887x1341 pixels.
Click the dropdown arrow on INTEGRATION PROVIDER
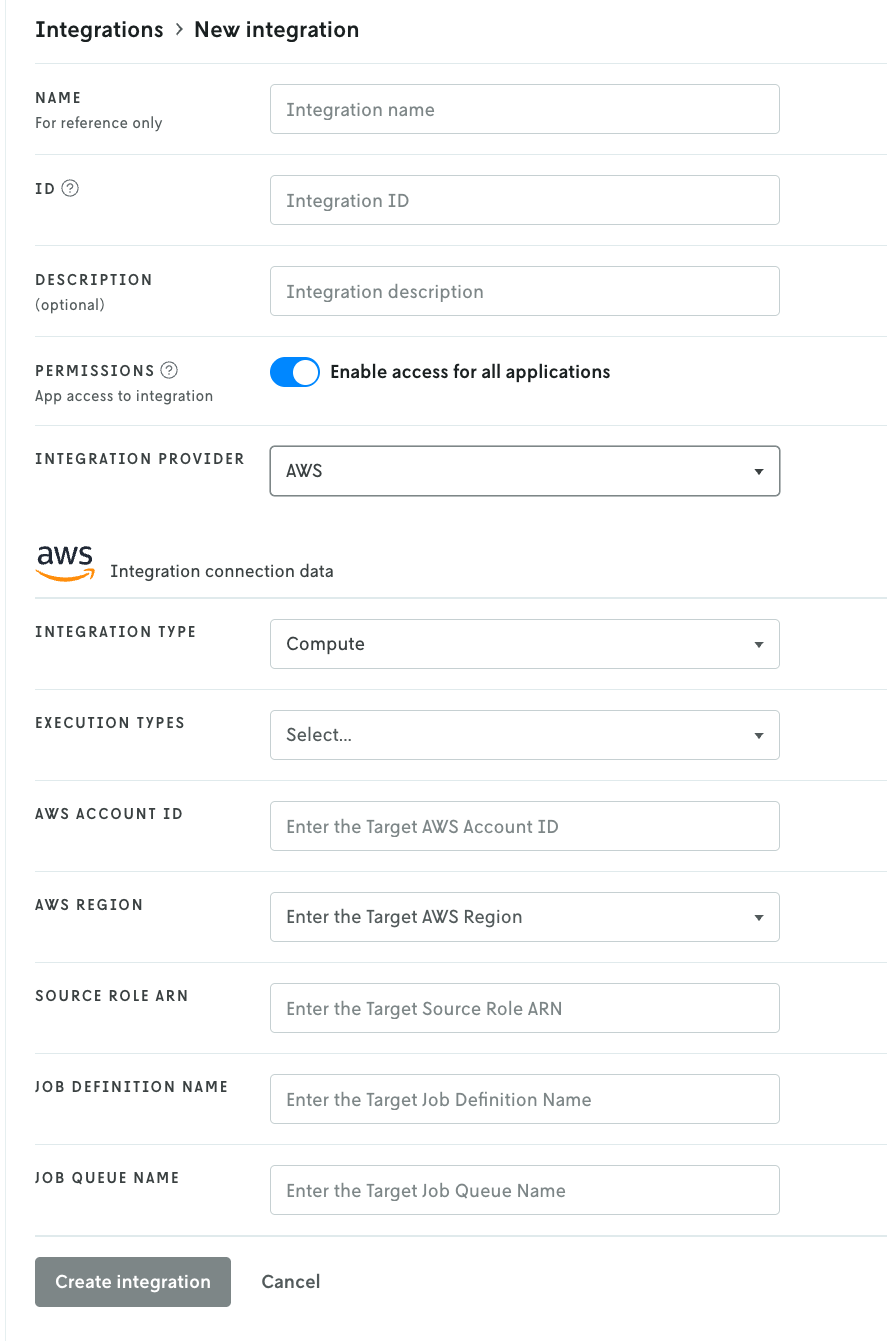[758, 470]
